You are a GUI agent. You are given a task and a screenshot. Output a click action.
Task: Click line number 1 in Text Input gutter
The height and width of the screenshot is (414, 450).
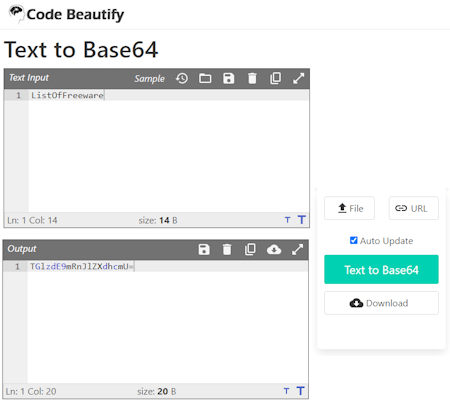(x=19, y=95)
